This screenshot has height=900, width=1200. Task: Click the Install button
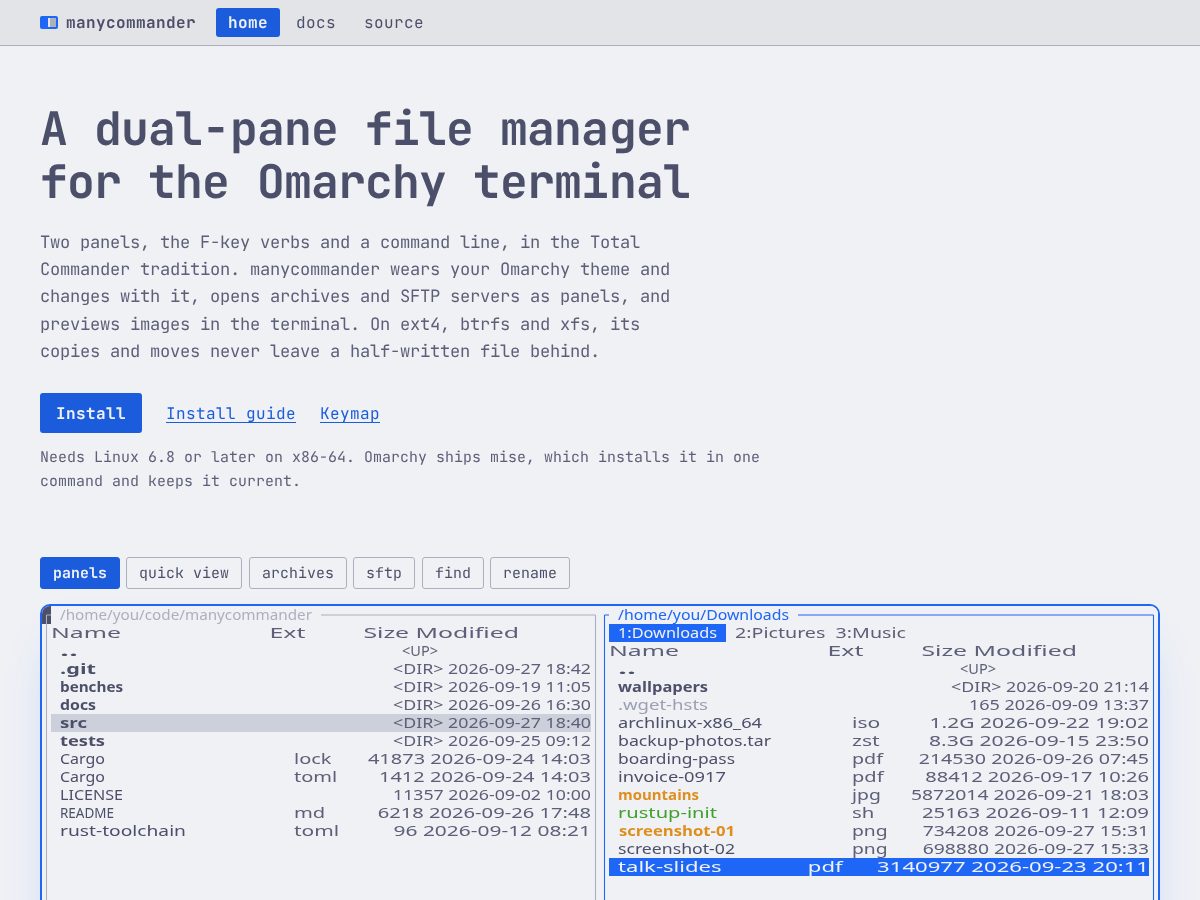click(x=91, y=413)
